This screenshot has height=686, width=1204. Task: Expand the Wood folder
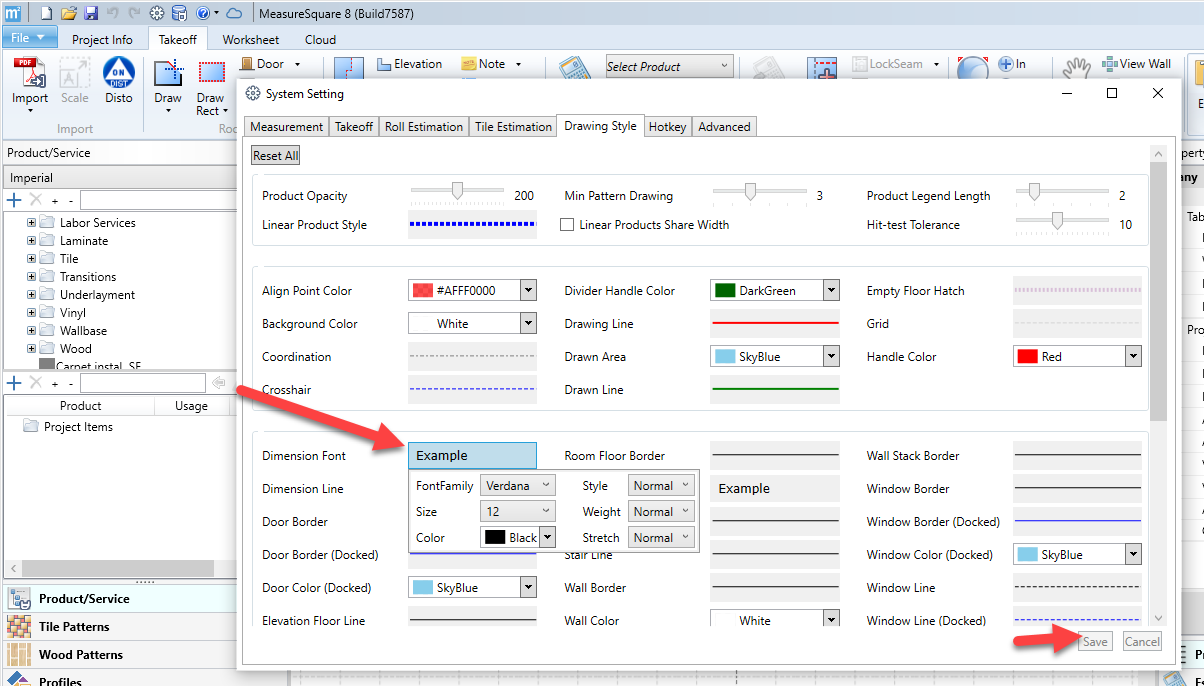pos(32,349)
